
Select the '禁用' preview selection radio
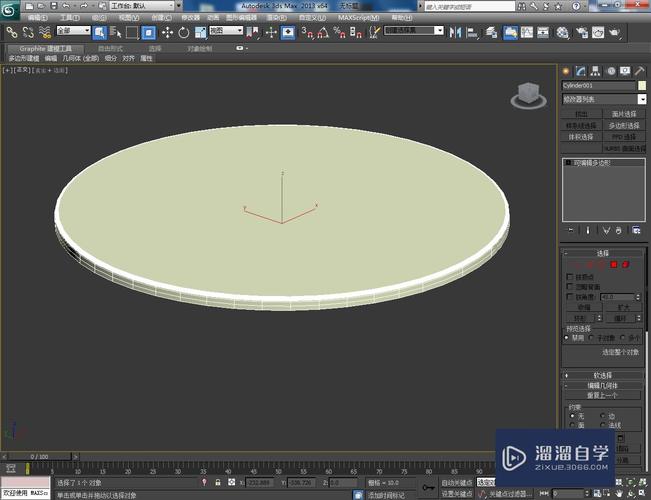(x=567, y=338)
